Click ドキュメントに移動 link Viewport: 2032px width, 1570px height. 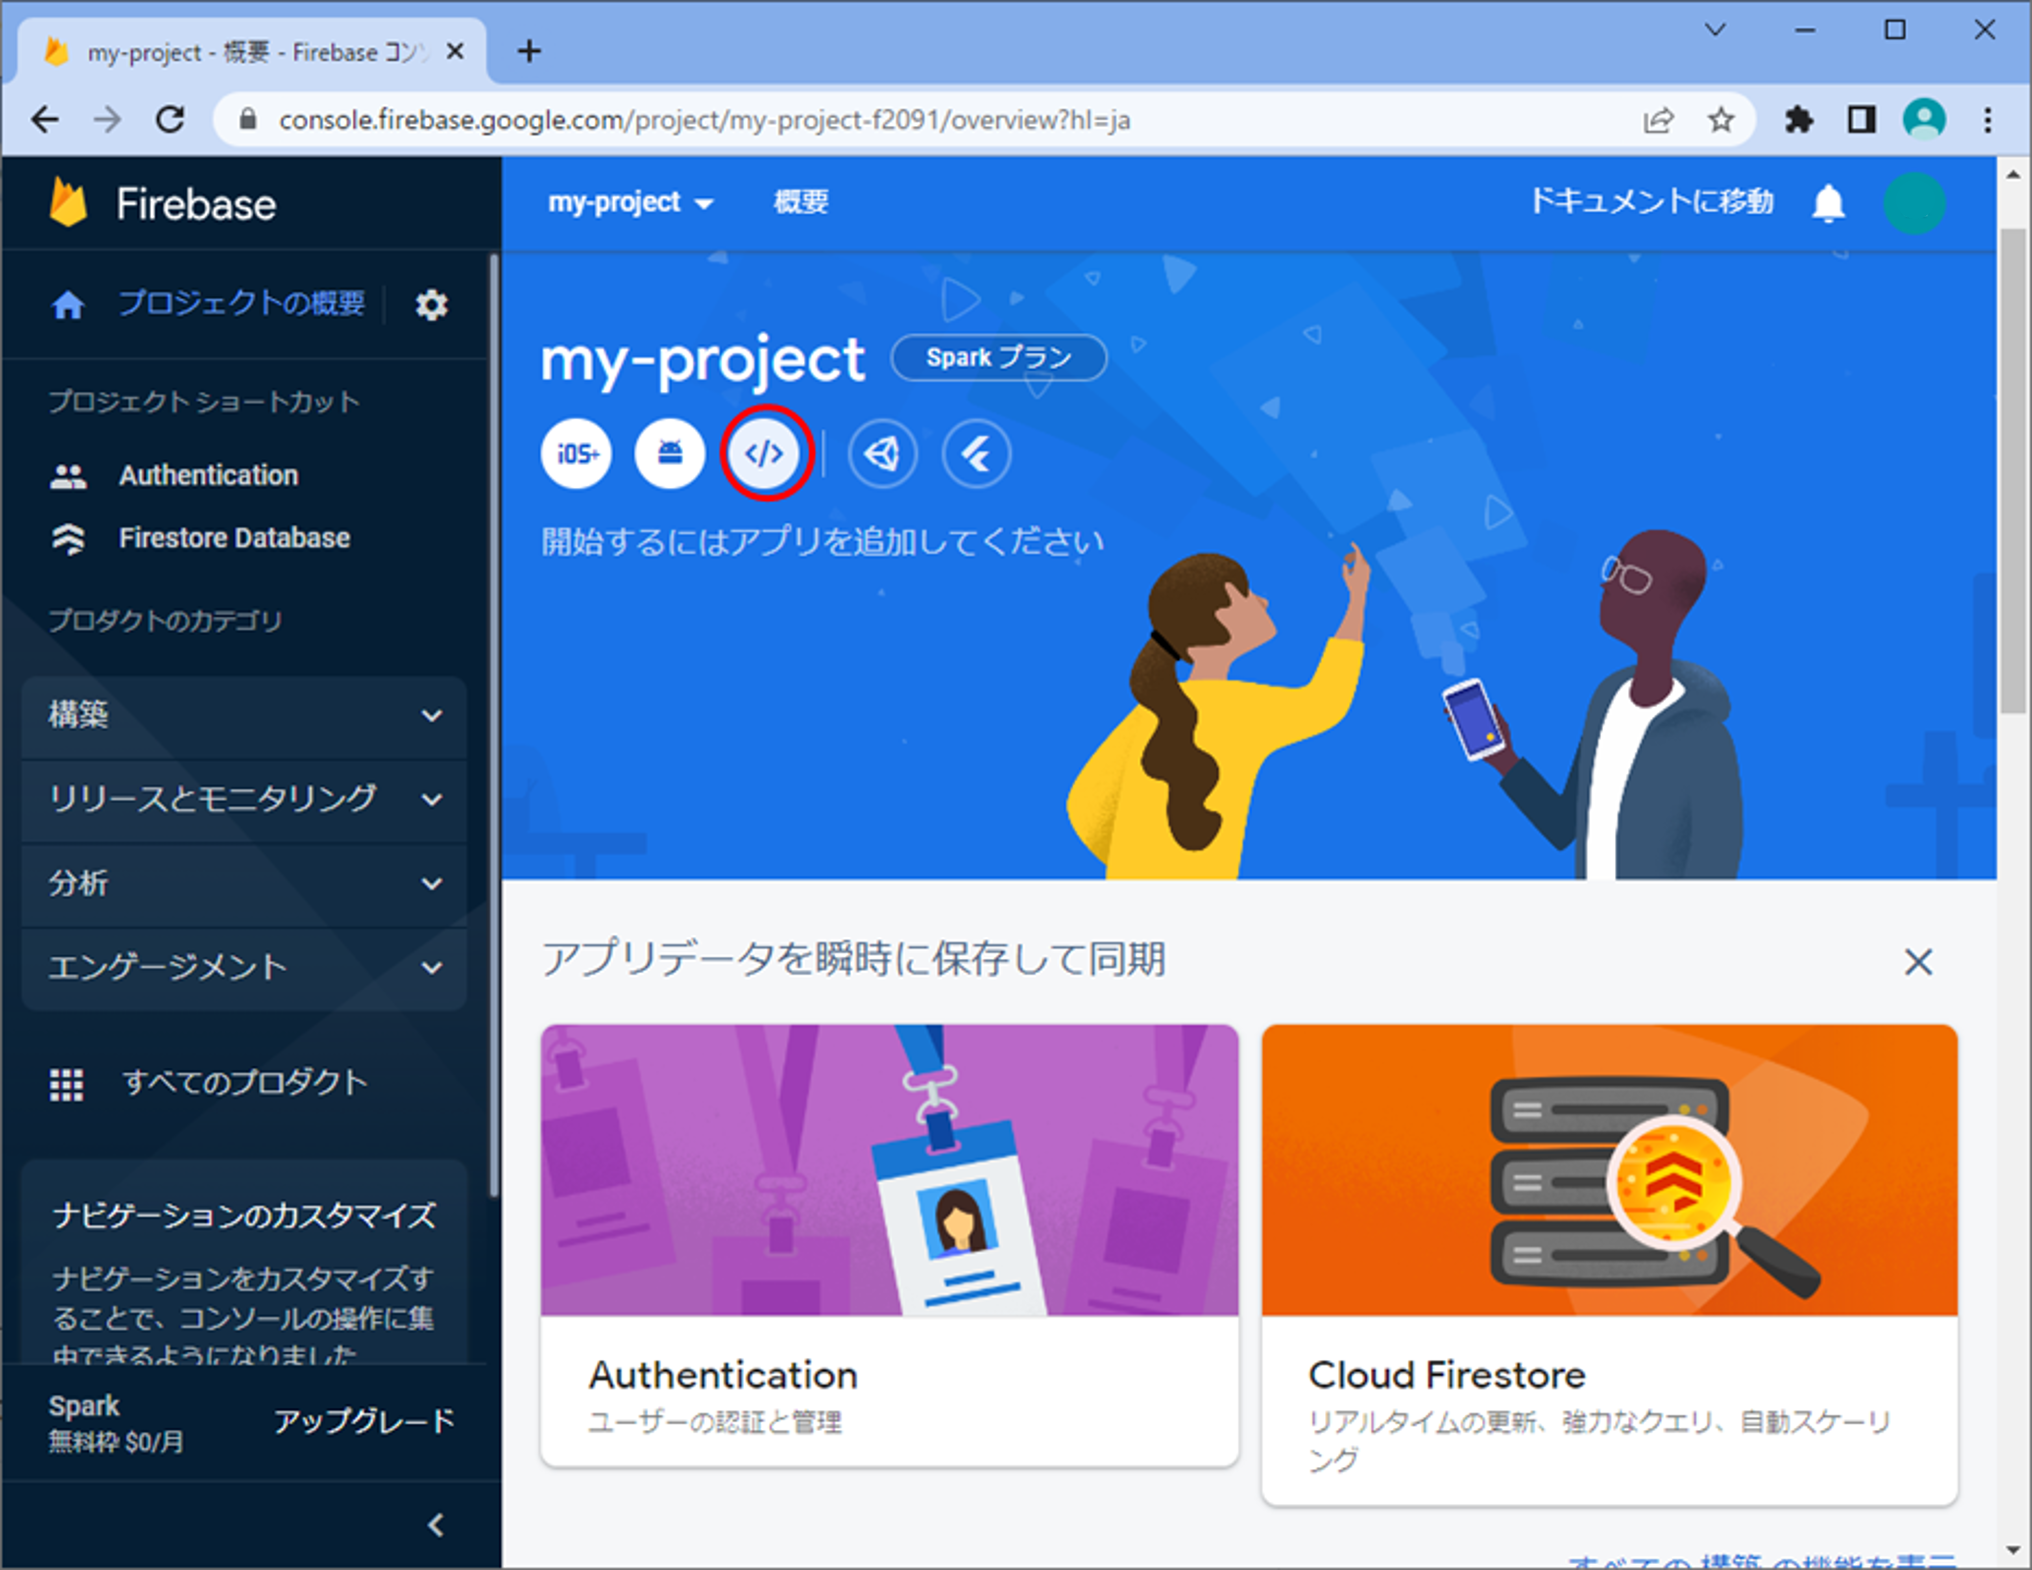coord(1651,203)
